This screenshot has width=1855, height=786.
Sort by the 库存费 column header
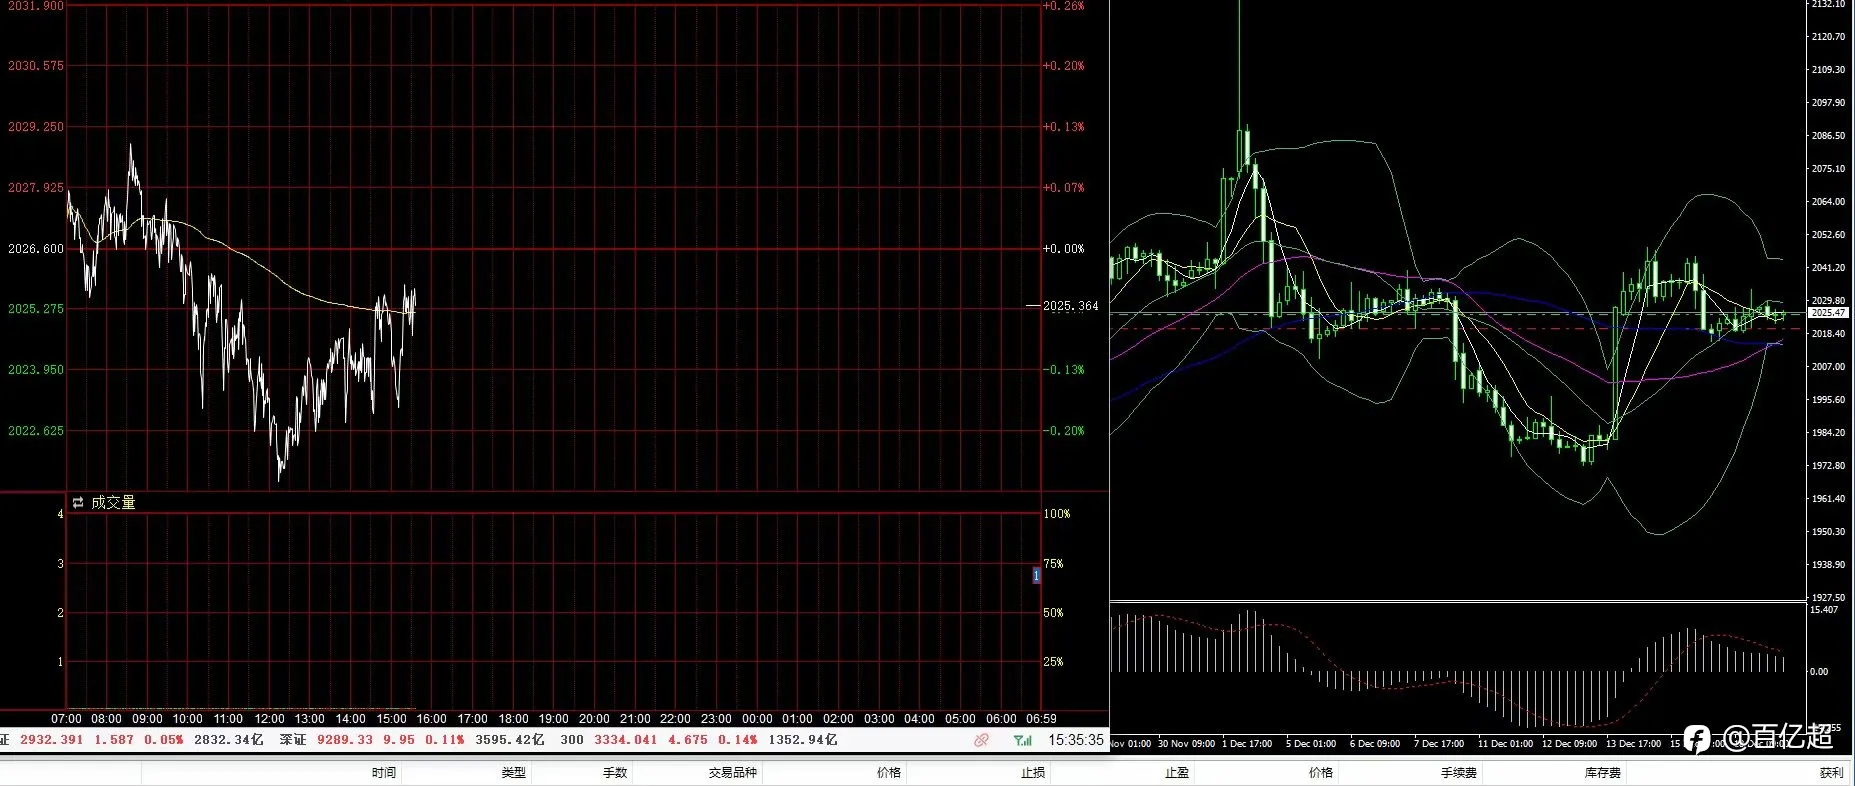point(1603,773)
